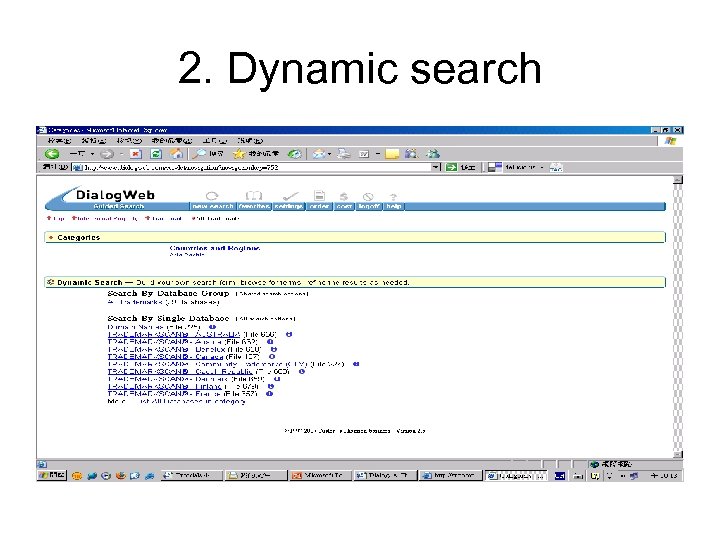Click the 'Asia Pacific' link under Categories
This screenshot has height=540, width=720.
(187, 254)
